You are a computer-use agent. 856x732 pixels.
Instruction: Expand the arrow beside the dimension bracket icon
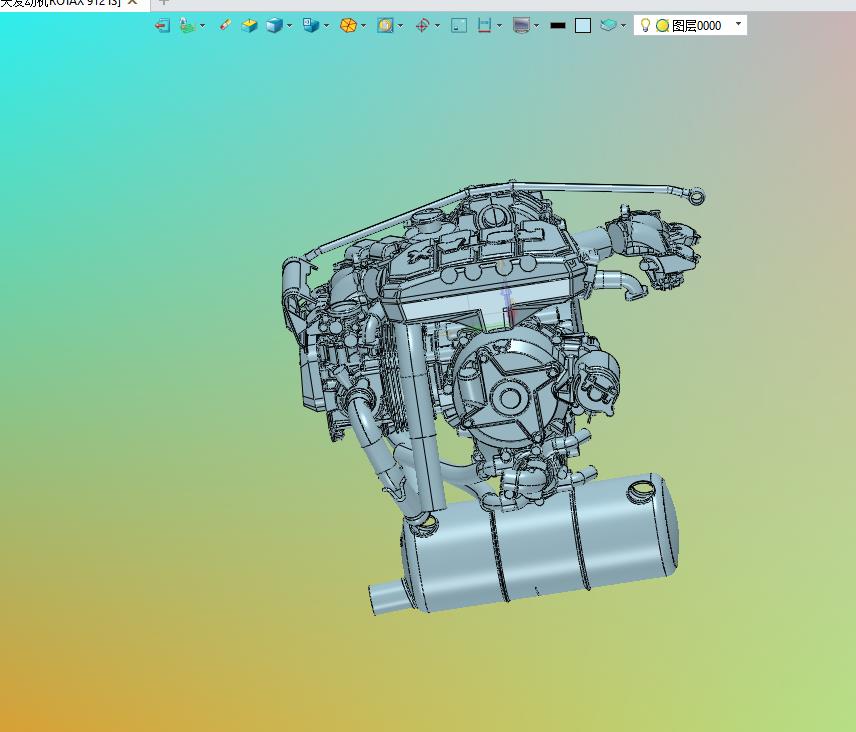[500, 25]
